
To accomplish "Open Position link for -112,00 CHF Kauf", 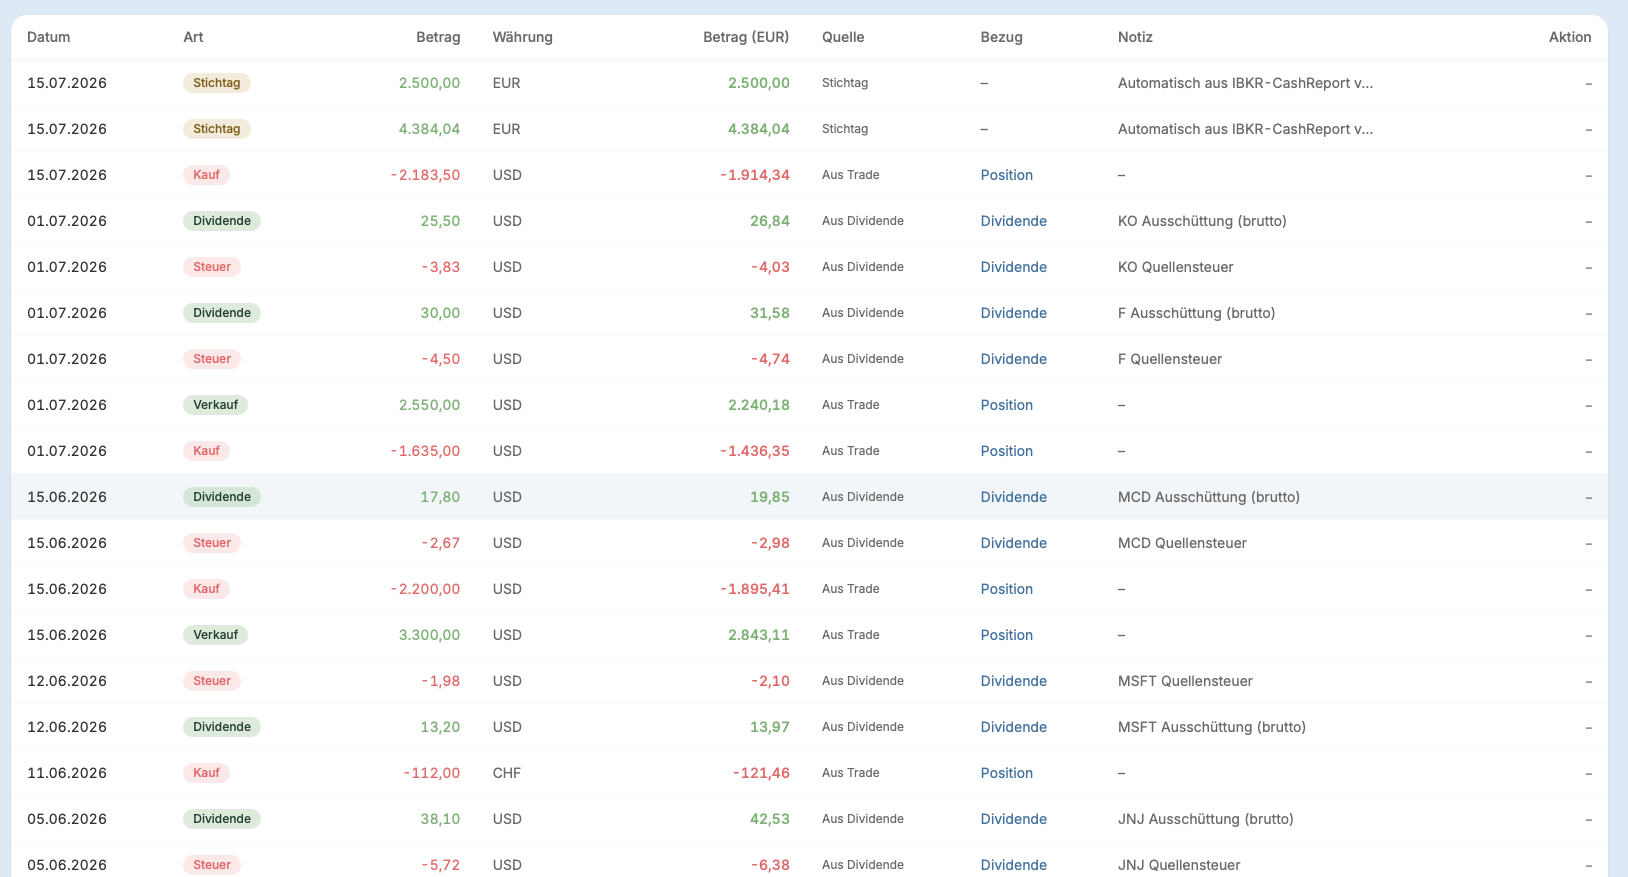I will [x=1006, y=773].
